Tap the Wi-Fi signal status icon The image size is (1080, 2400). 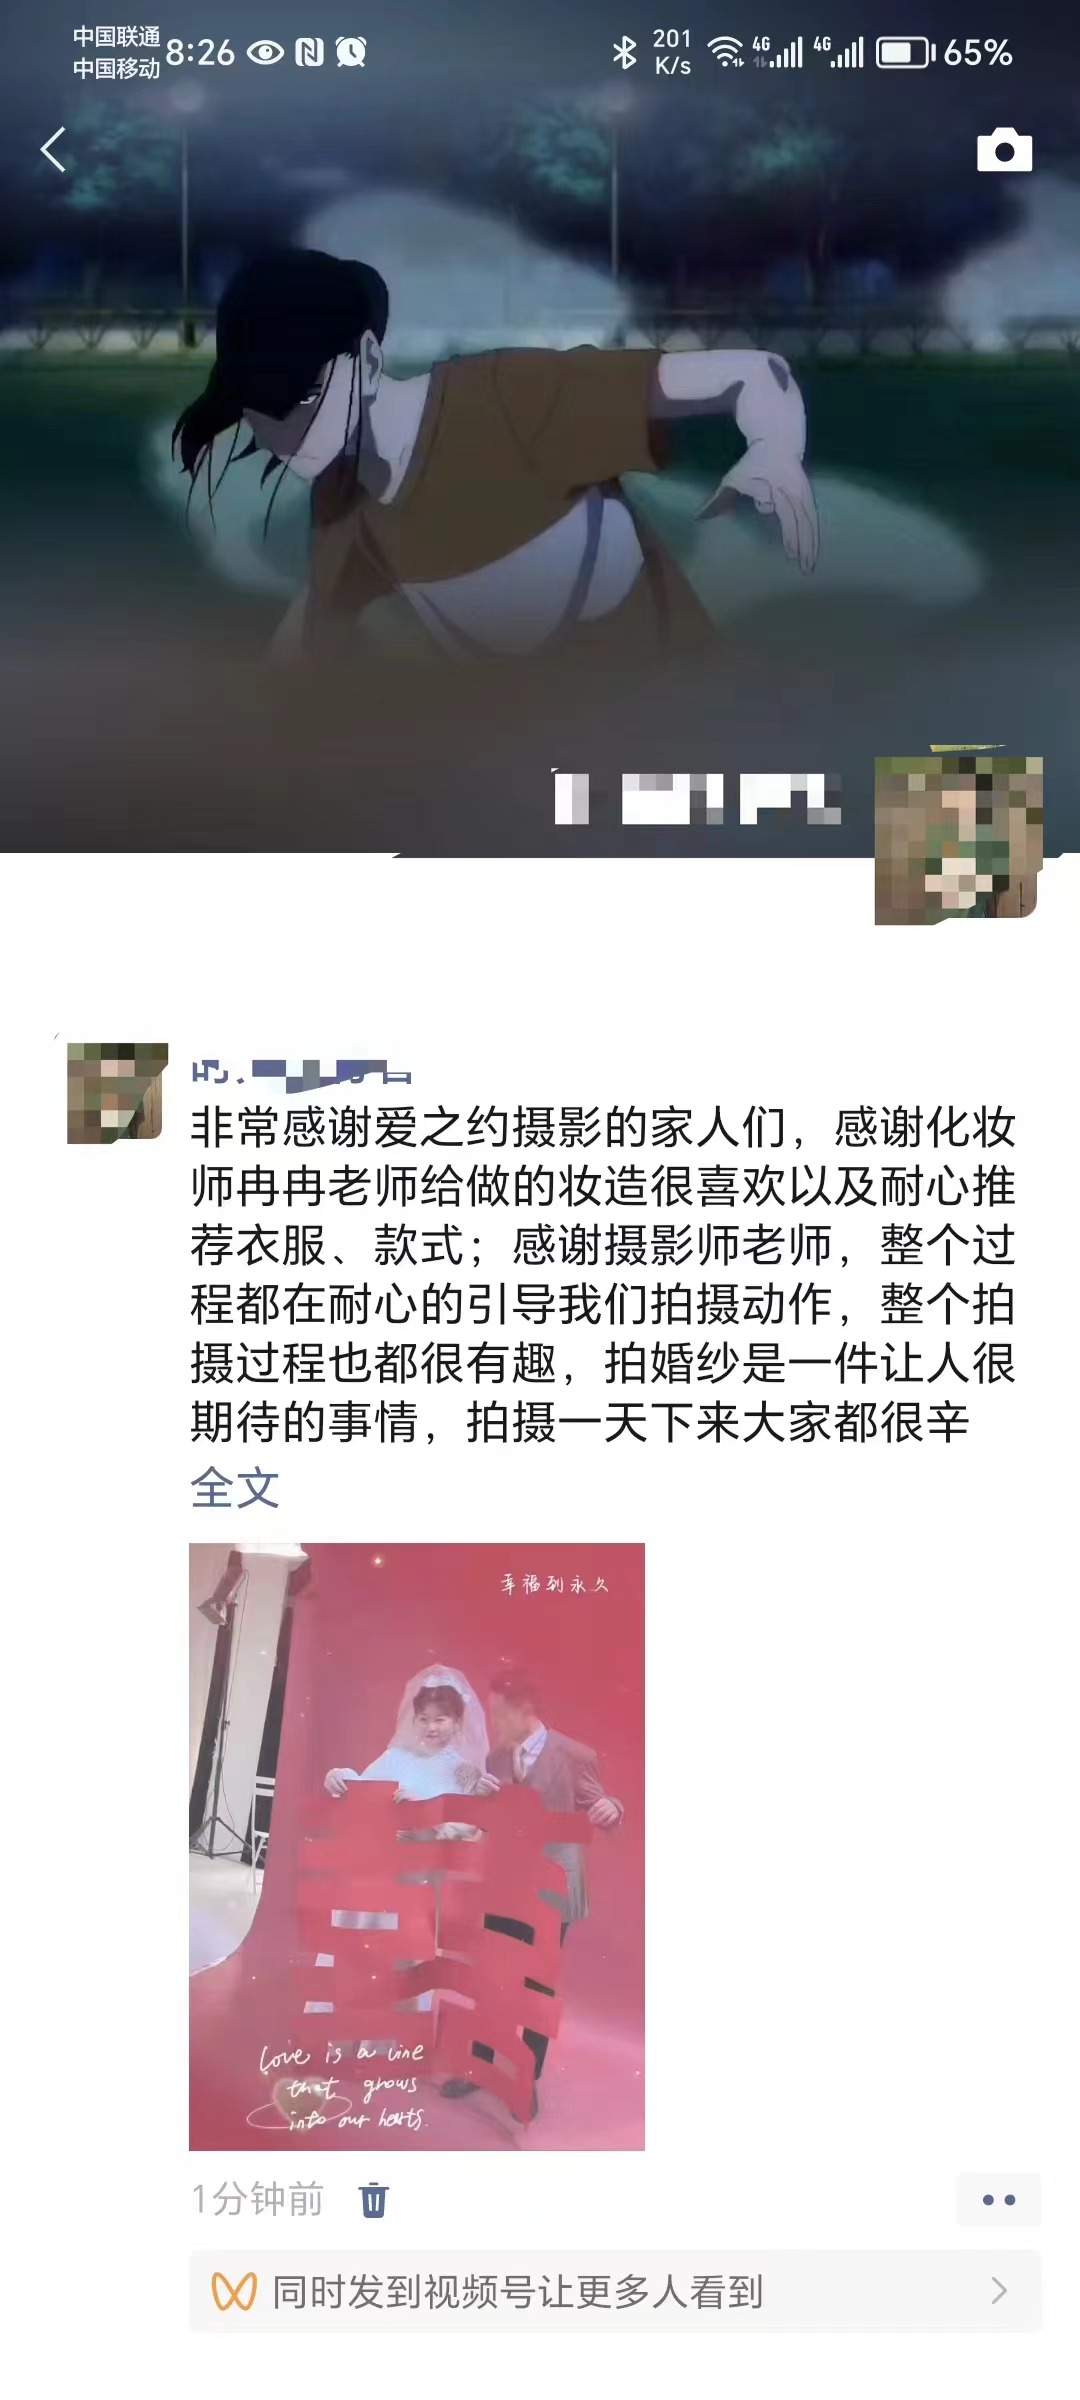pos(726,52)
